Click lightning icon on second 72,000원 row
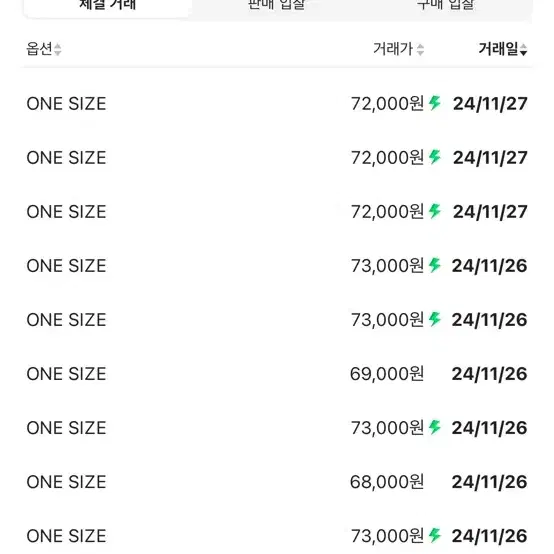554x554 pixels. (x=435, y=157)
